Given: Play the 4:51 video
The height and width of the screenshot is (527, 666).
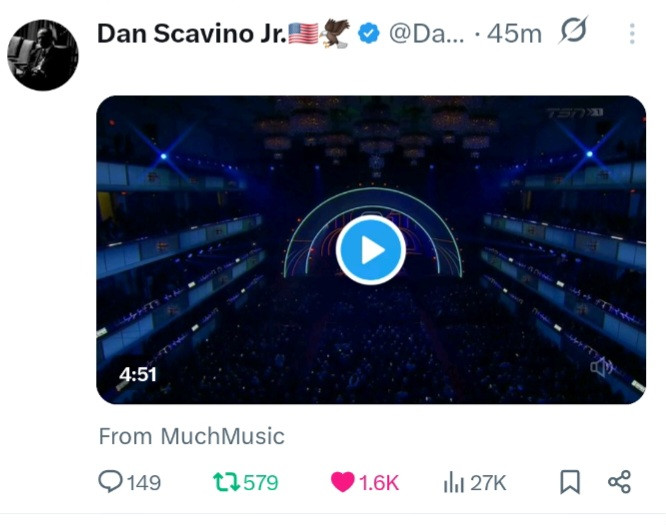Looking at the screenshot, I should pos(370,250).
